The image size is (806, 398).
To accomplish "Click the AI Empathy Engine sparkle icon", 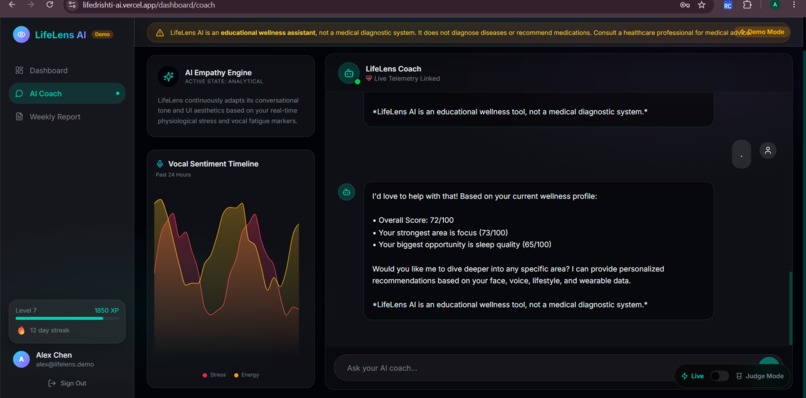I will (x=168, y=77).
